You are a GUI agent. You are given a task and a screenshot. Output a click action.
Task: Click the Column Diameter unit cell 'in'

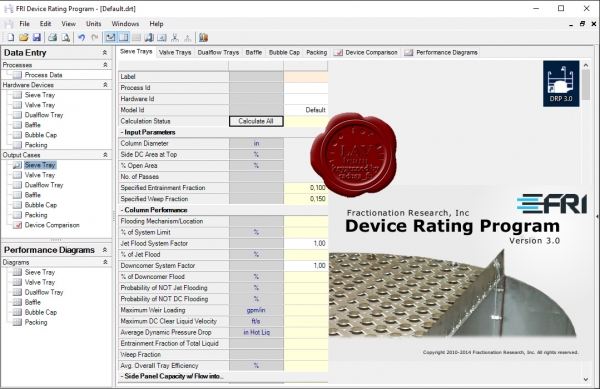tap(256, 143)
